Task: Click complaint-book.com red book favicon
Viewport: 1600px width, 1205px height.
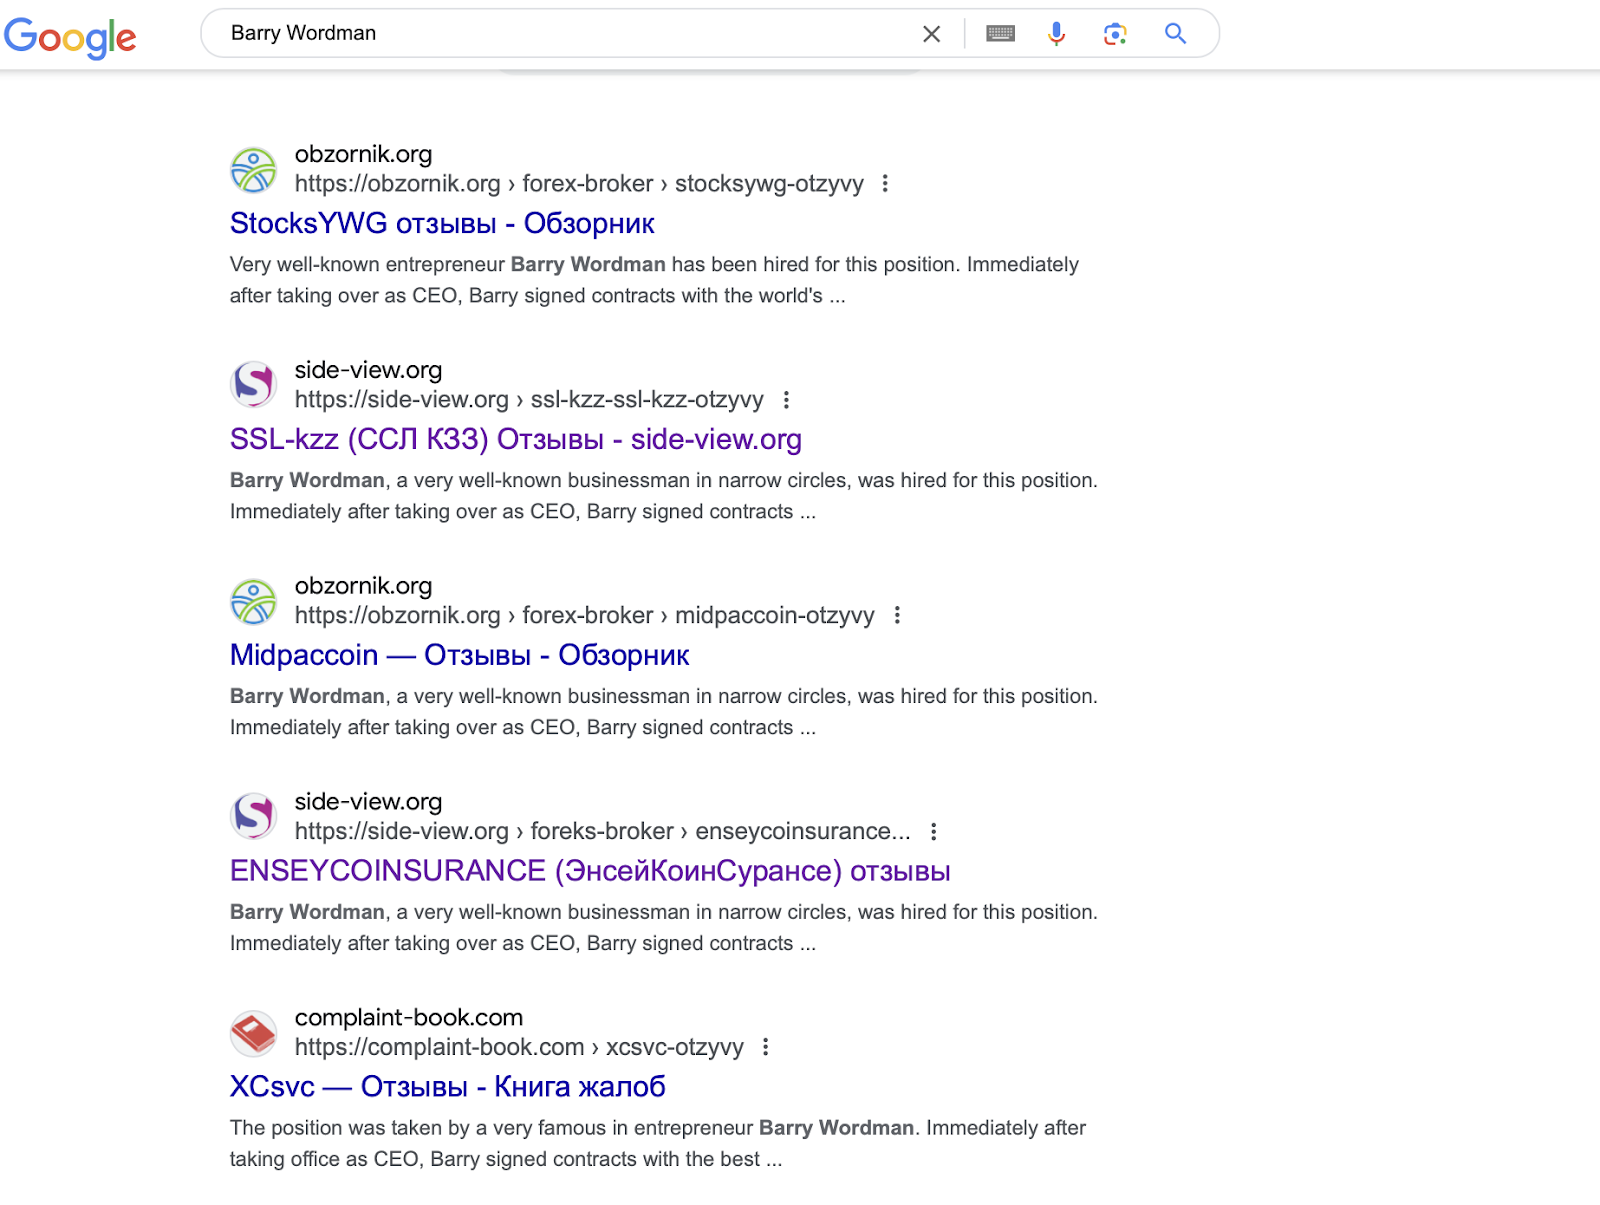Action: pyautogui.click(x=254, y=1033)
